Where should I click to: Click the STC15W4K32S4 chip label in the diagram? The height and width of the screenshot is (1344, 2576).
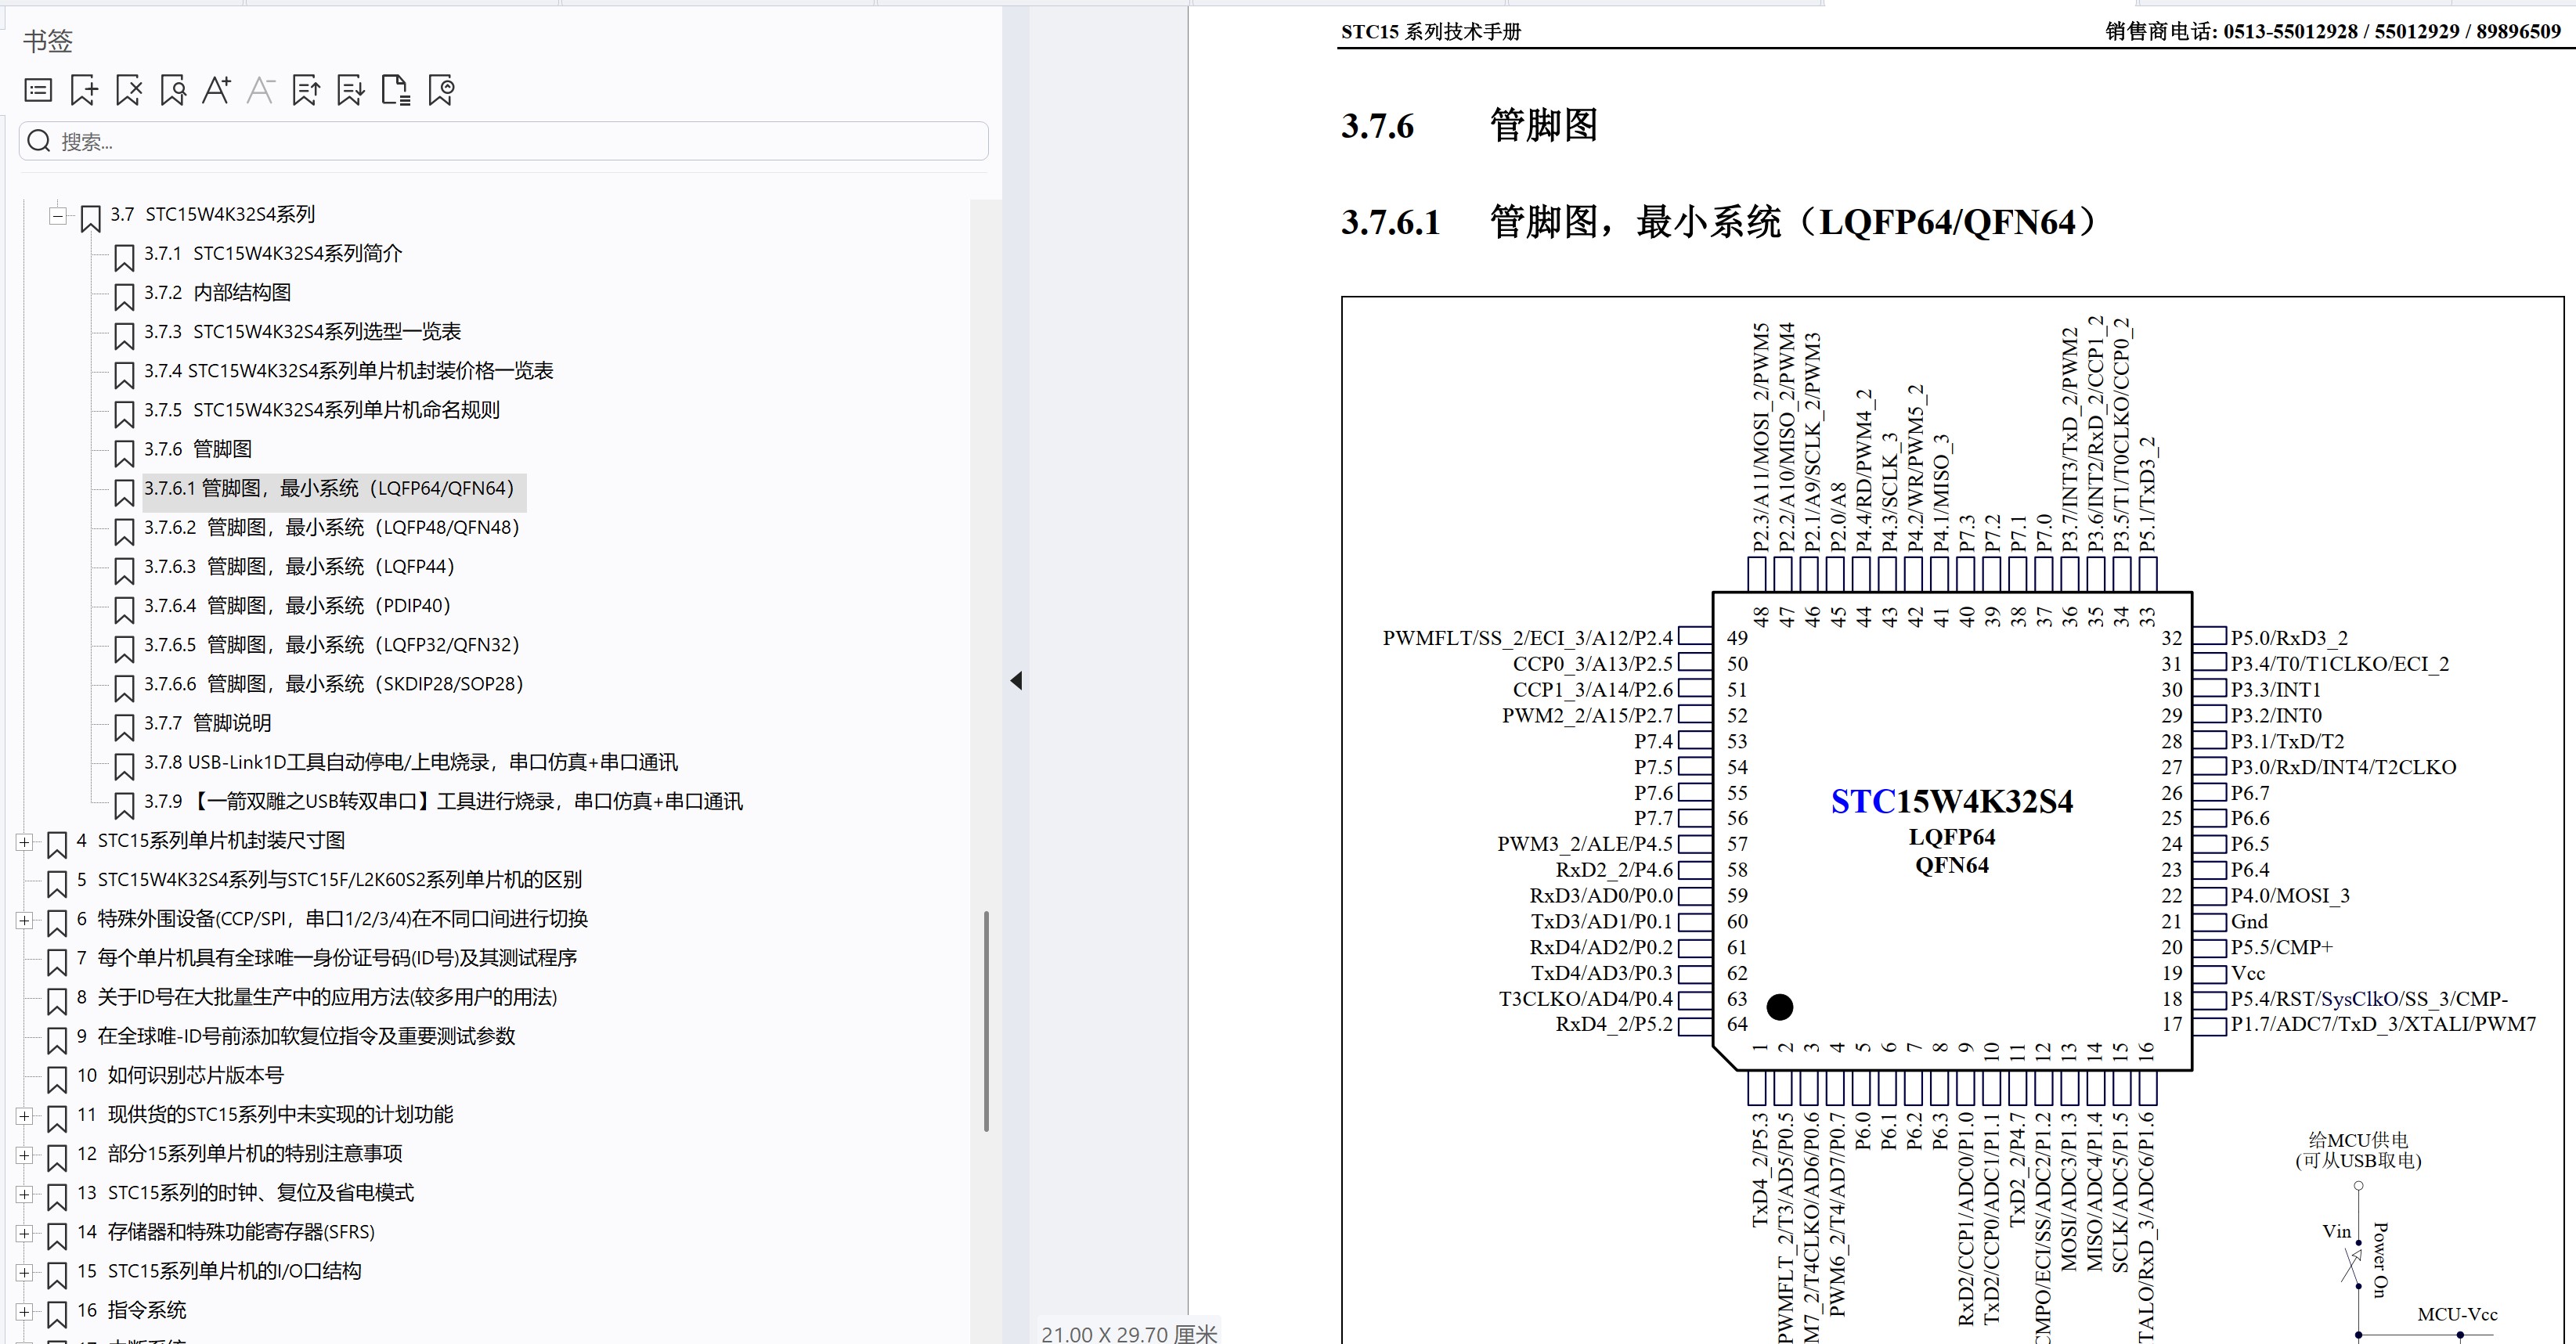[x=1951, y=802]
